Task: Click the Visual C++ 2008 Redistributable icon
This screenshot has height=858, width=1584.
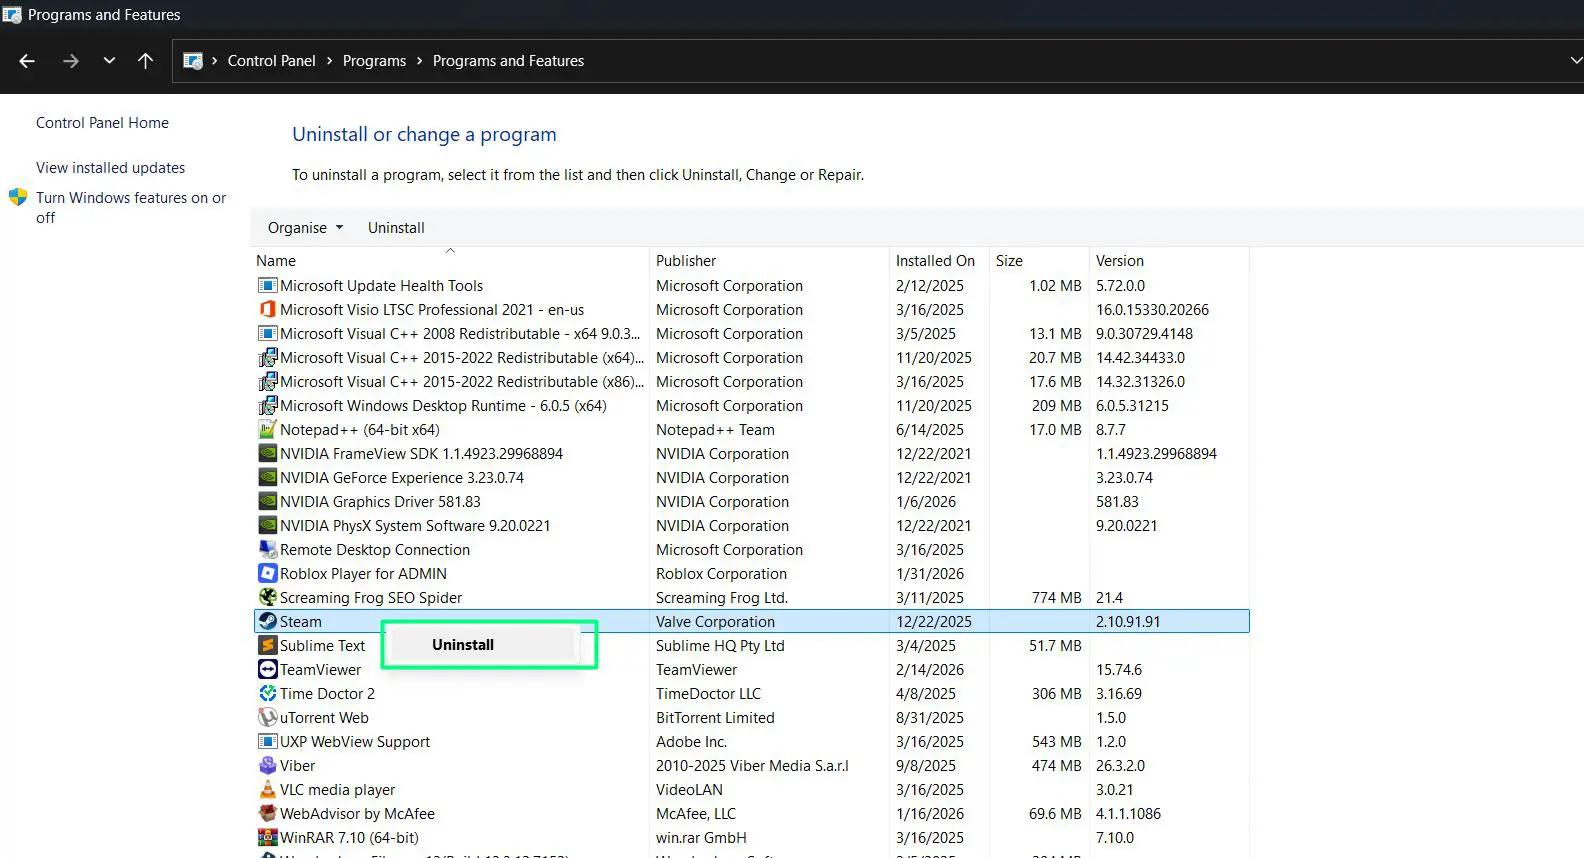Action: tap(268, 333)
